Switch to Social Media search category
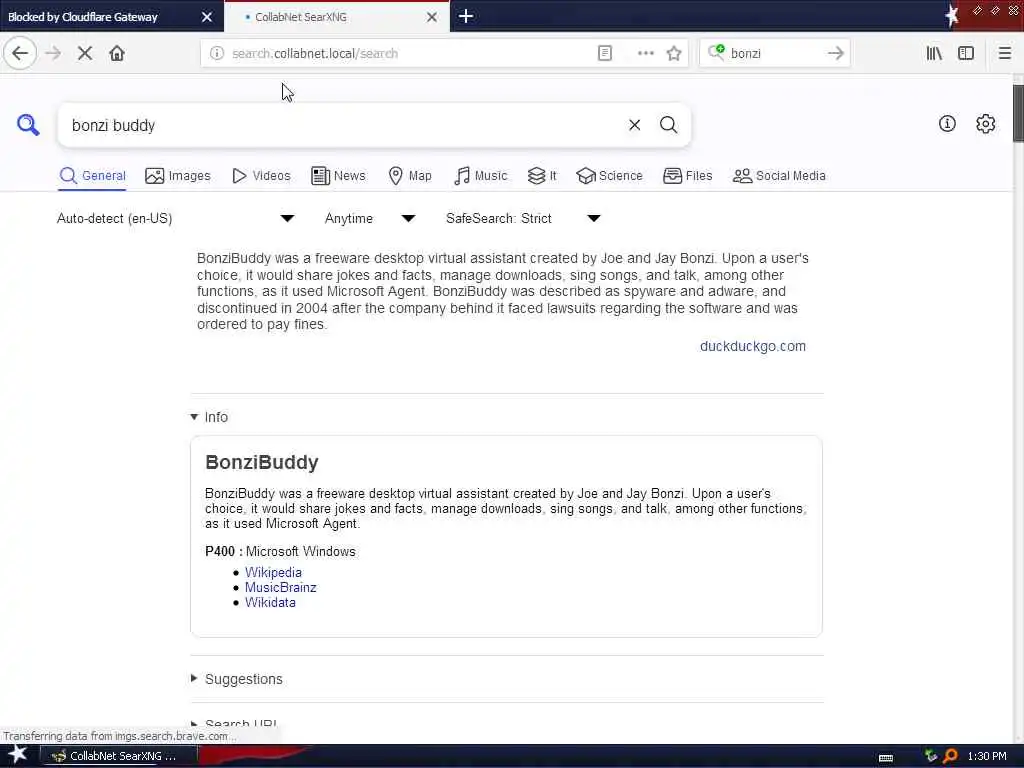1024x768 pixels. [x=779, y=176]
